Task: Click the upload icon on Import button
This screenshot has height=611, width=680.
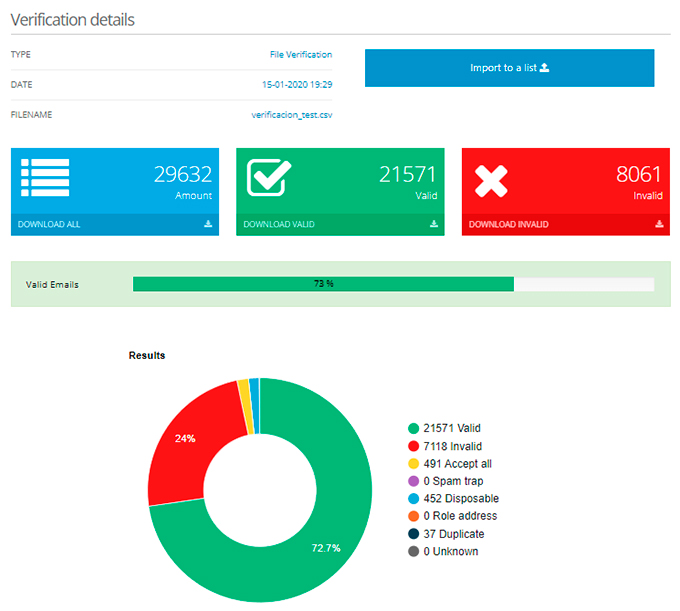Action: click(545, 68)
